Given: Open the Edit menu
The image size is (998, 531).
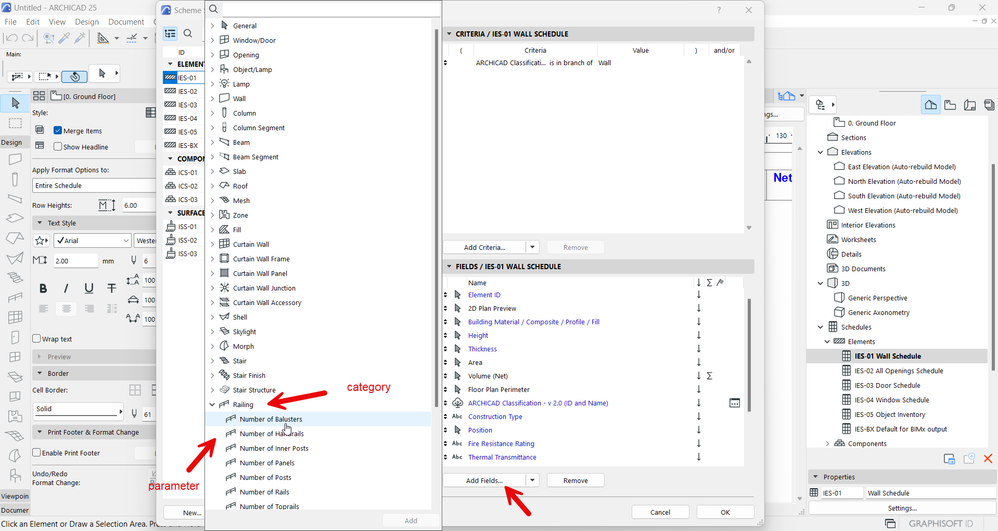Looking at the screenshot, I should [x=32, y=22].
